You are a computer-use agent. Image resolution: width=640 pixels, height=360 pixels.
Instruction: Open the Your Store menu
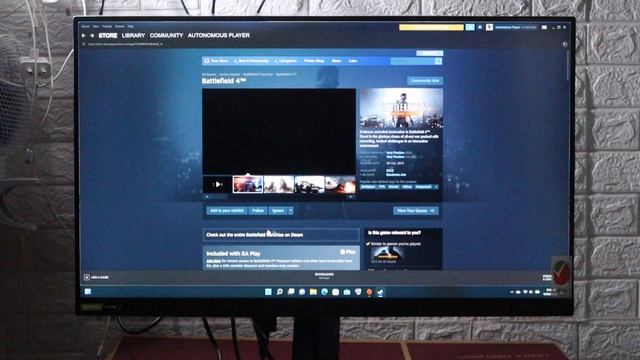point(217,61)
